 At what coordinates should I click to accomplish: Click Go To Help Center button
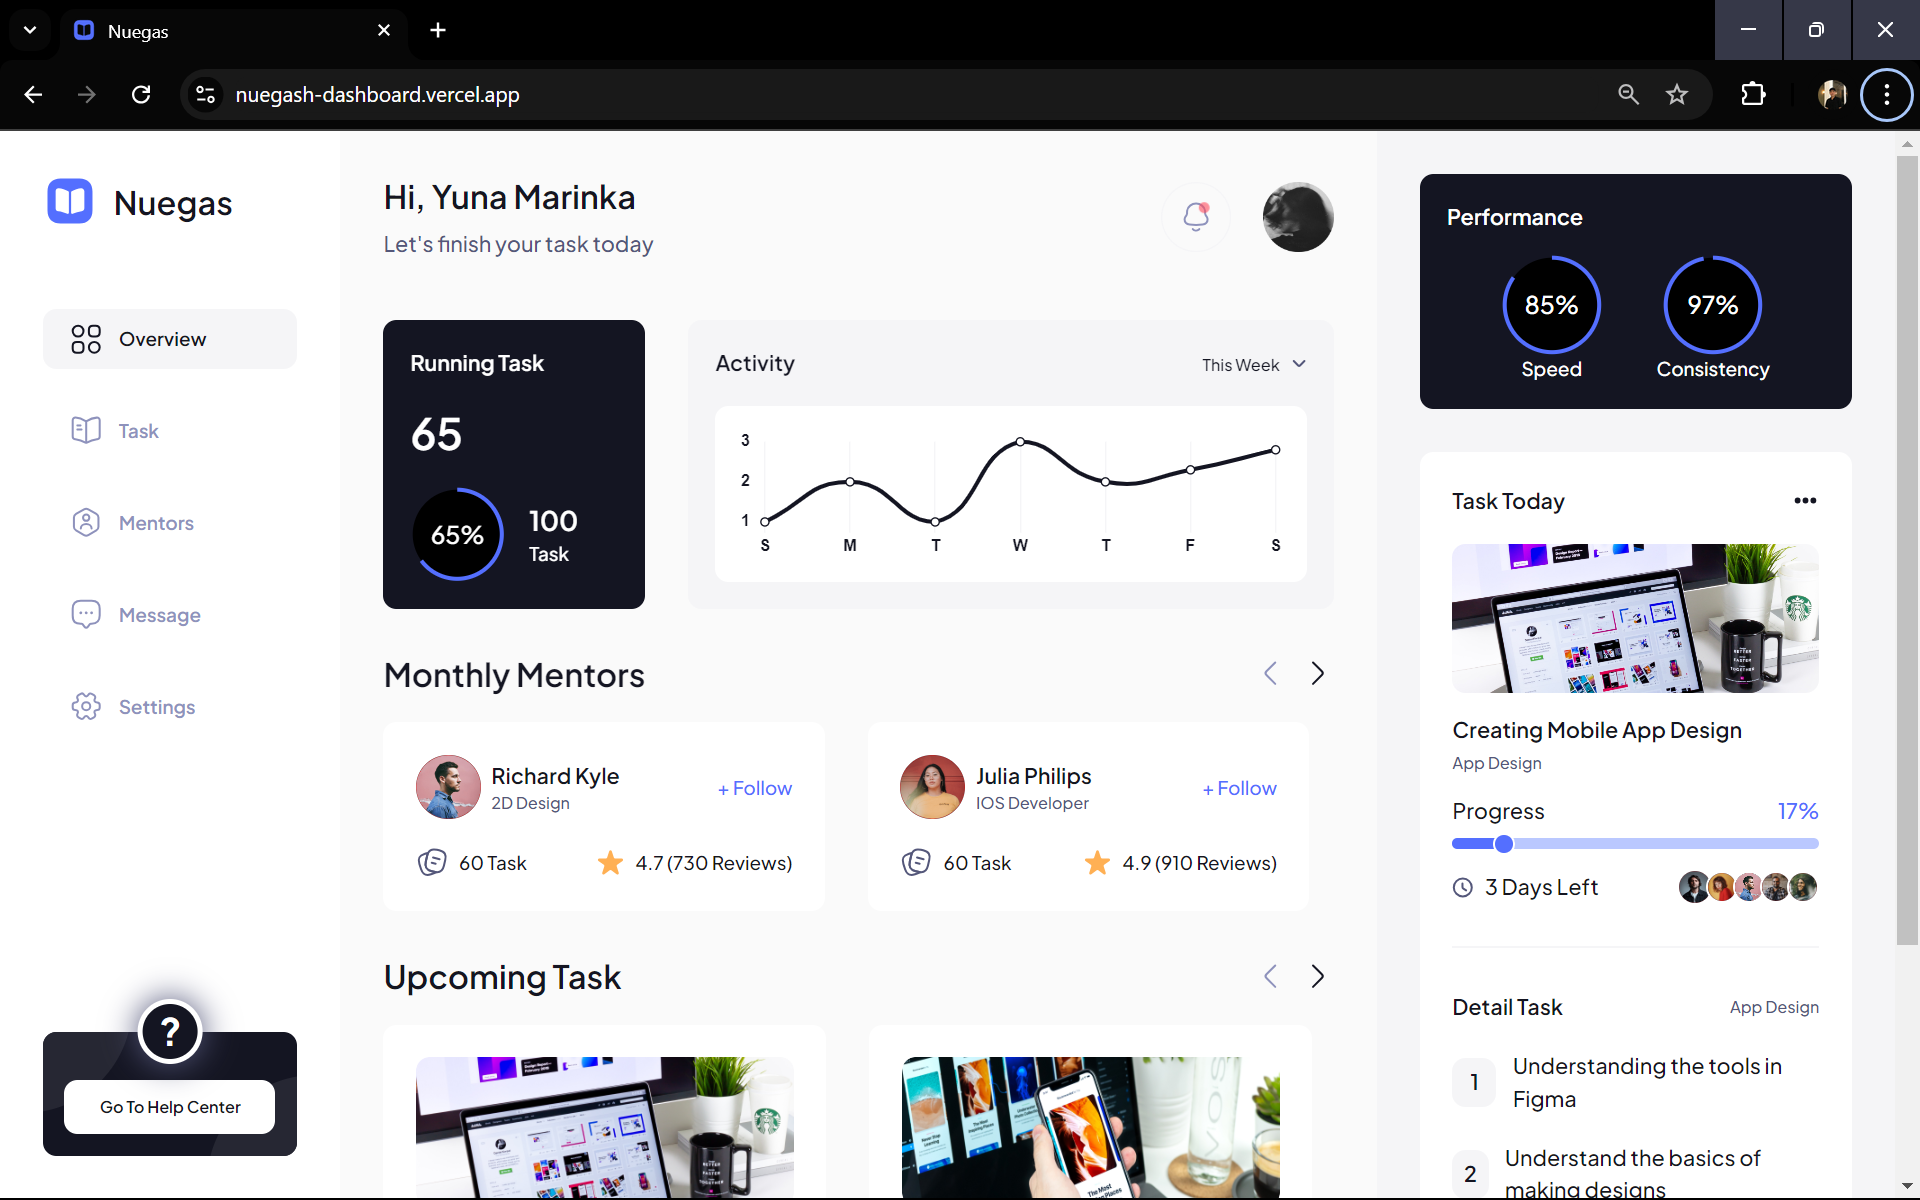pos(170,1107)
